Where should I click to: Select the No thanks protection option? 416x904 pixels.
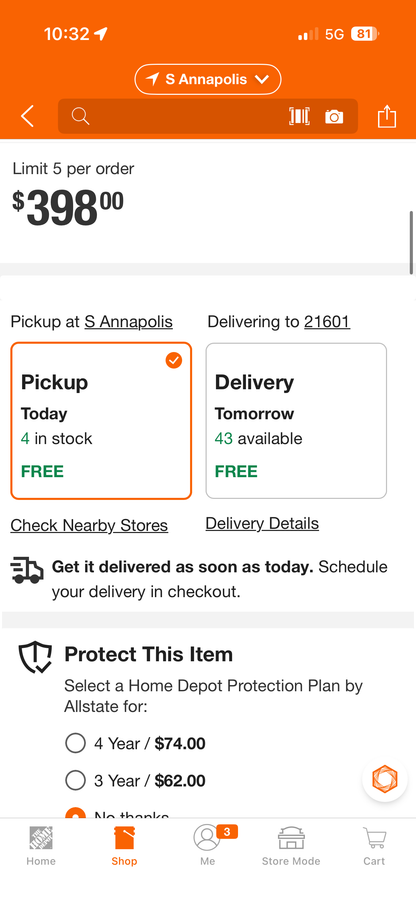coord(75,814)
